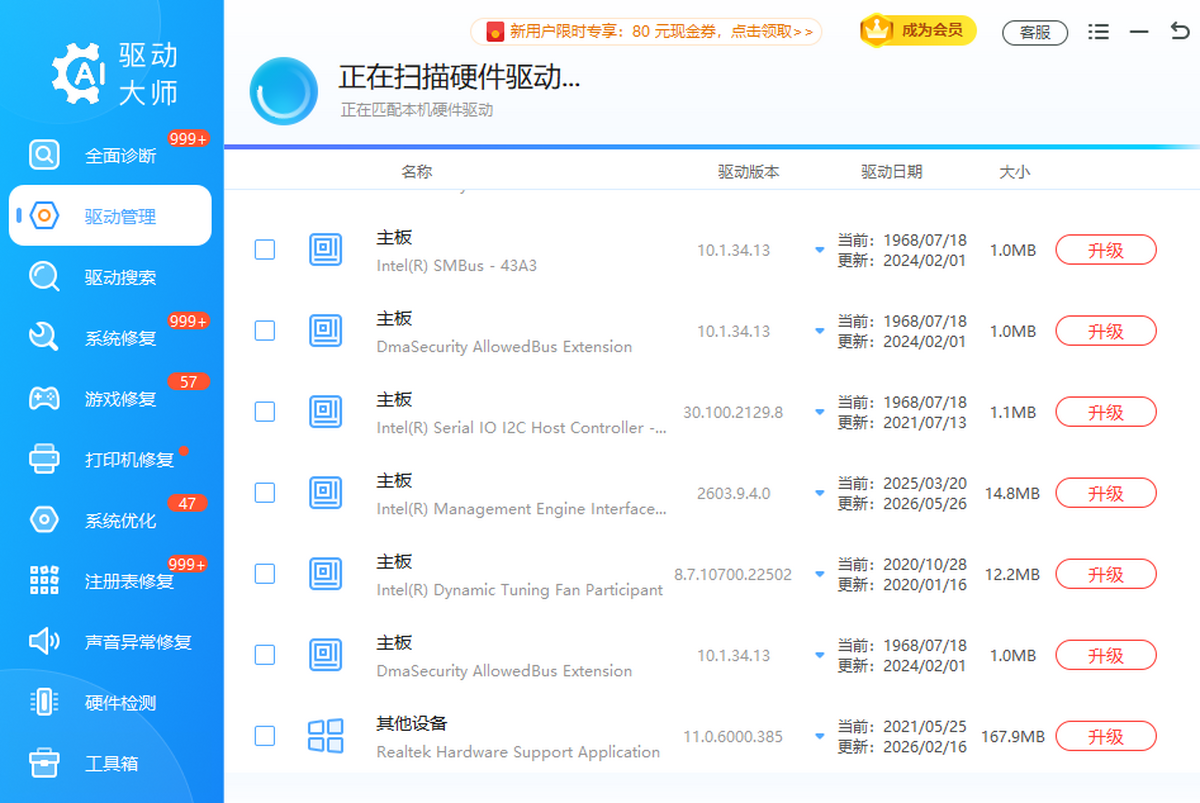Go to 驱动搜索 page

tap(110, 277)
